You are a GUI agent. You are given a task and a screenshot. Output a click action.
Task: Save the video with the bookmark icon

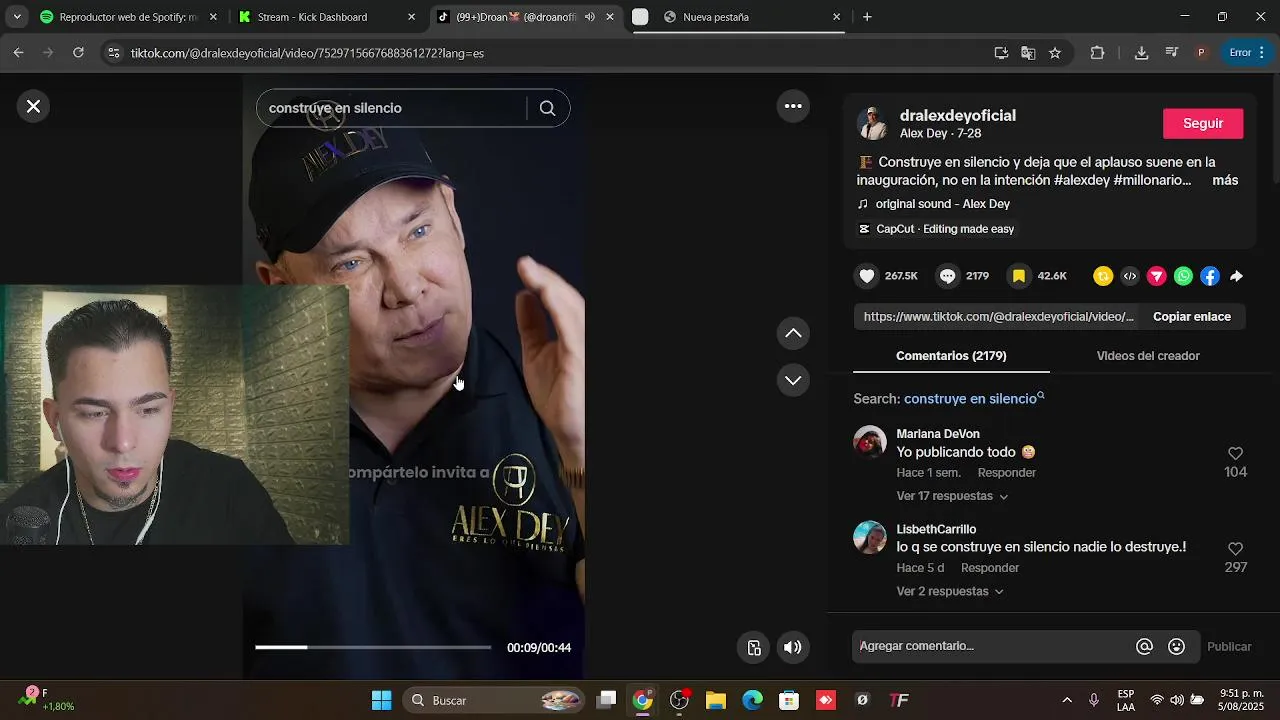tap(1019, 276)
